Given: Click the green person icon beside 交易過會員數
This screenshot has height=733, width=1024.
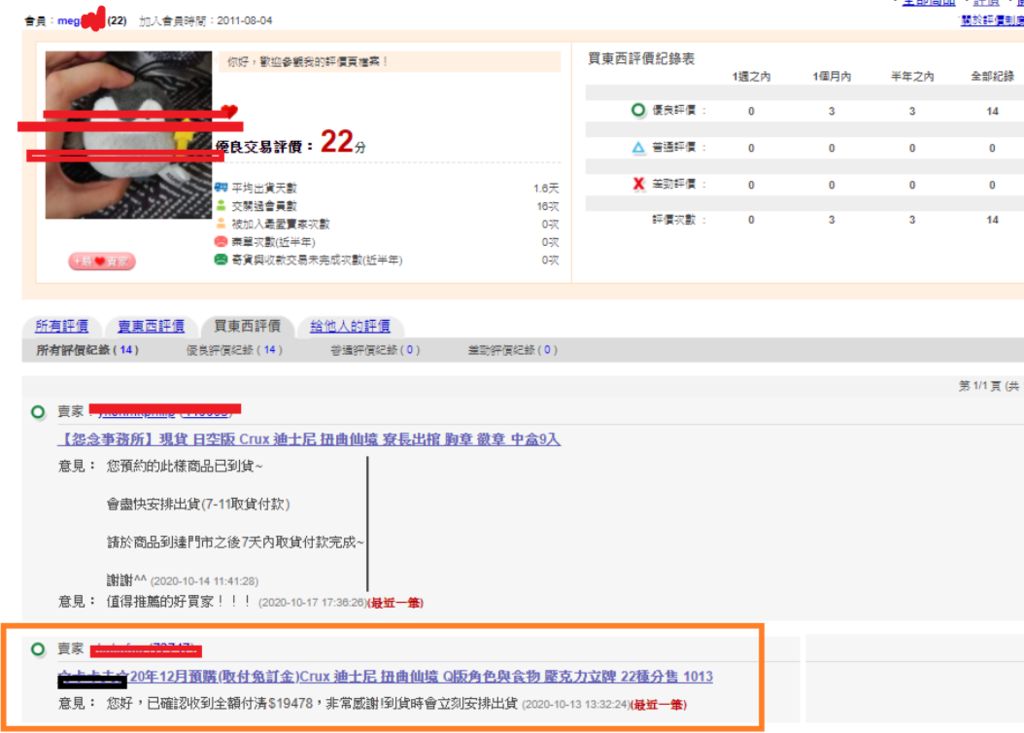Looking at the screenshot, I should [221, 205].
